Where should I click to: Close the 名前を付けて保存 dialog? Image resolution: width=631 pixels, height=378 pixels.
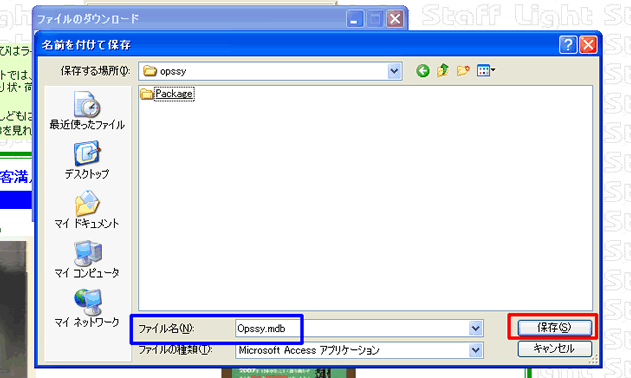click(x=588, y=45)
